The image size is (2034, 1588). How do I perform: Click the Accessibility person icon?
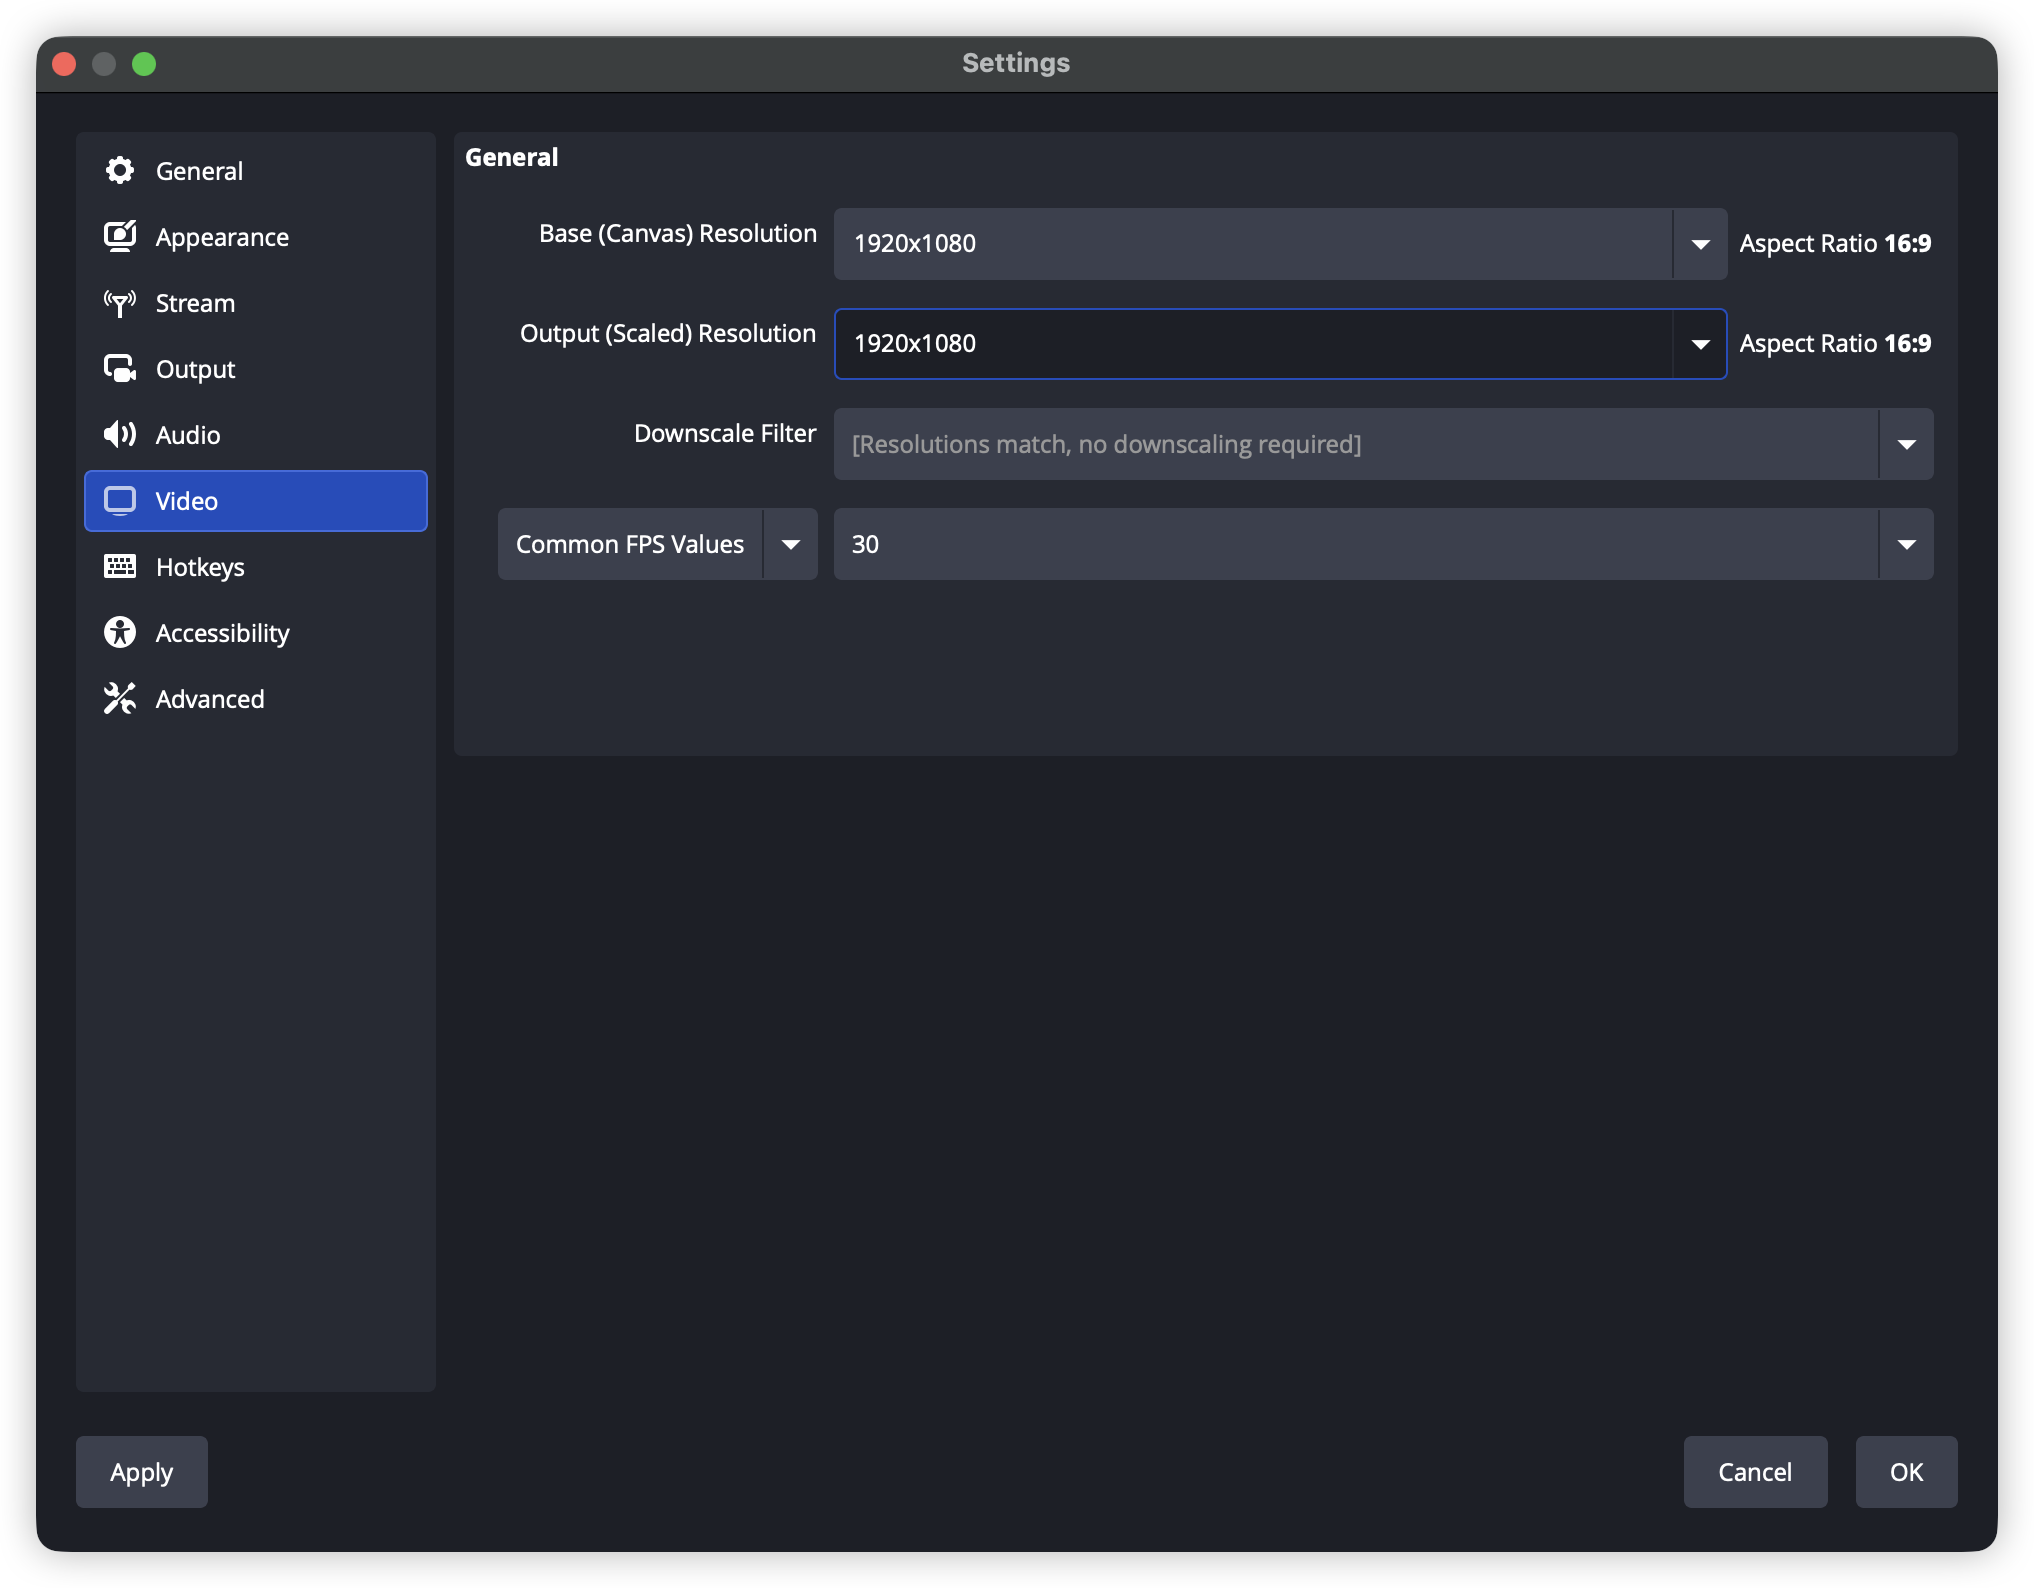[x=120, y=633]
